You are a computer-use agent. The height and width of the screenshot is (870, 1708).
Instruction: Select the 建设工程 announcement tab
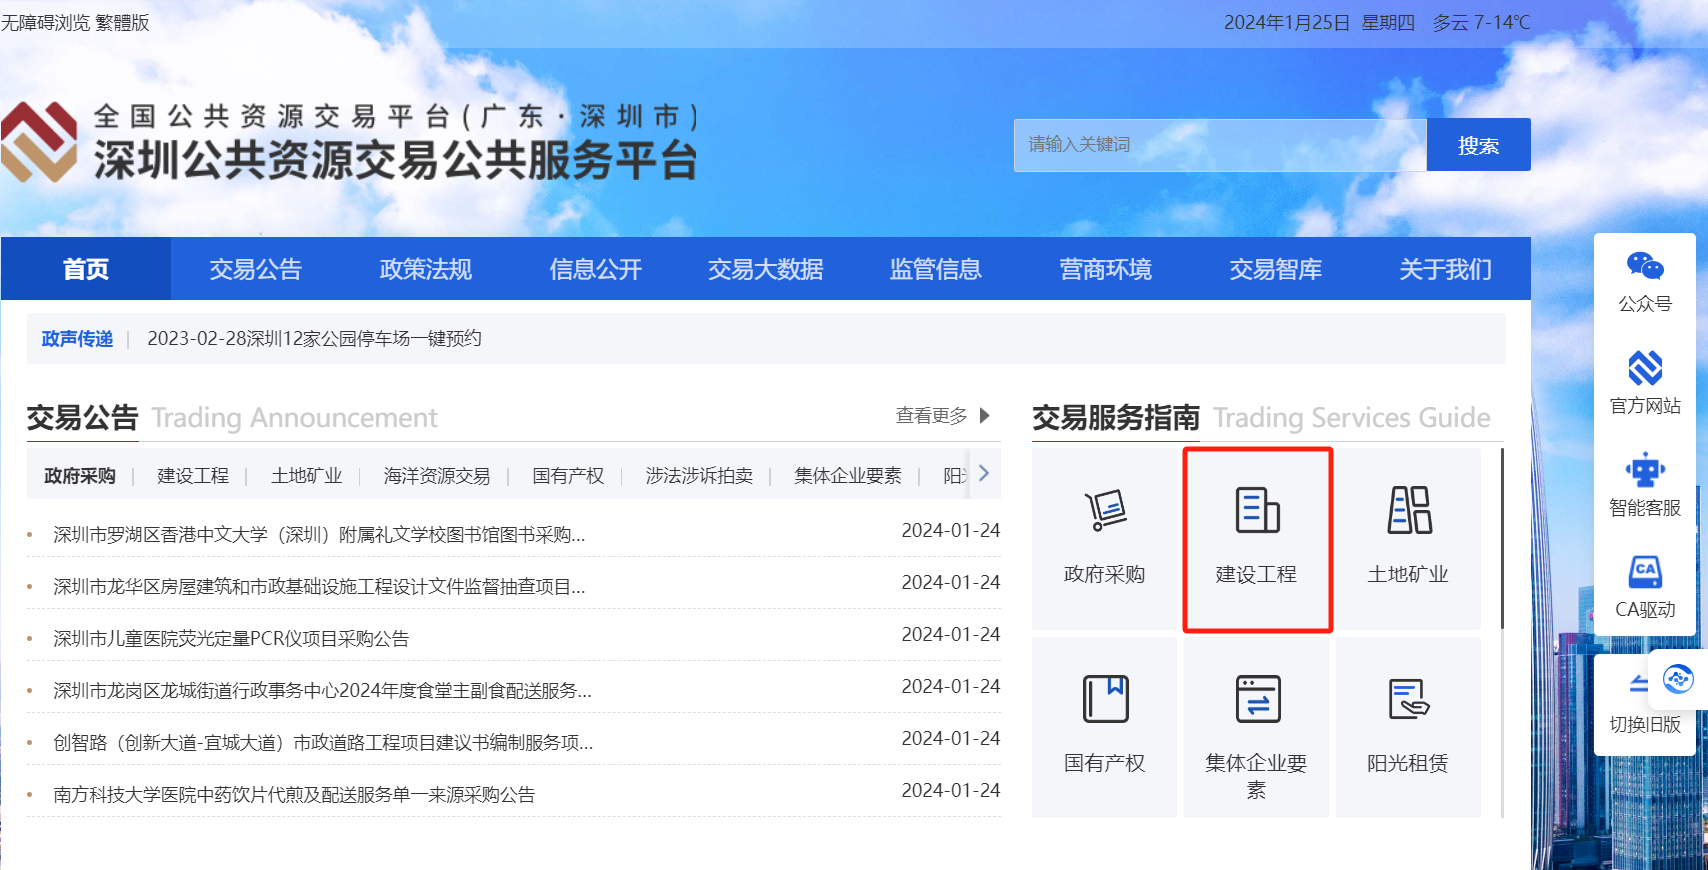[x=193, y=476]
